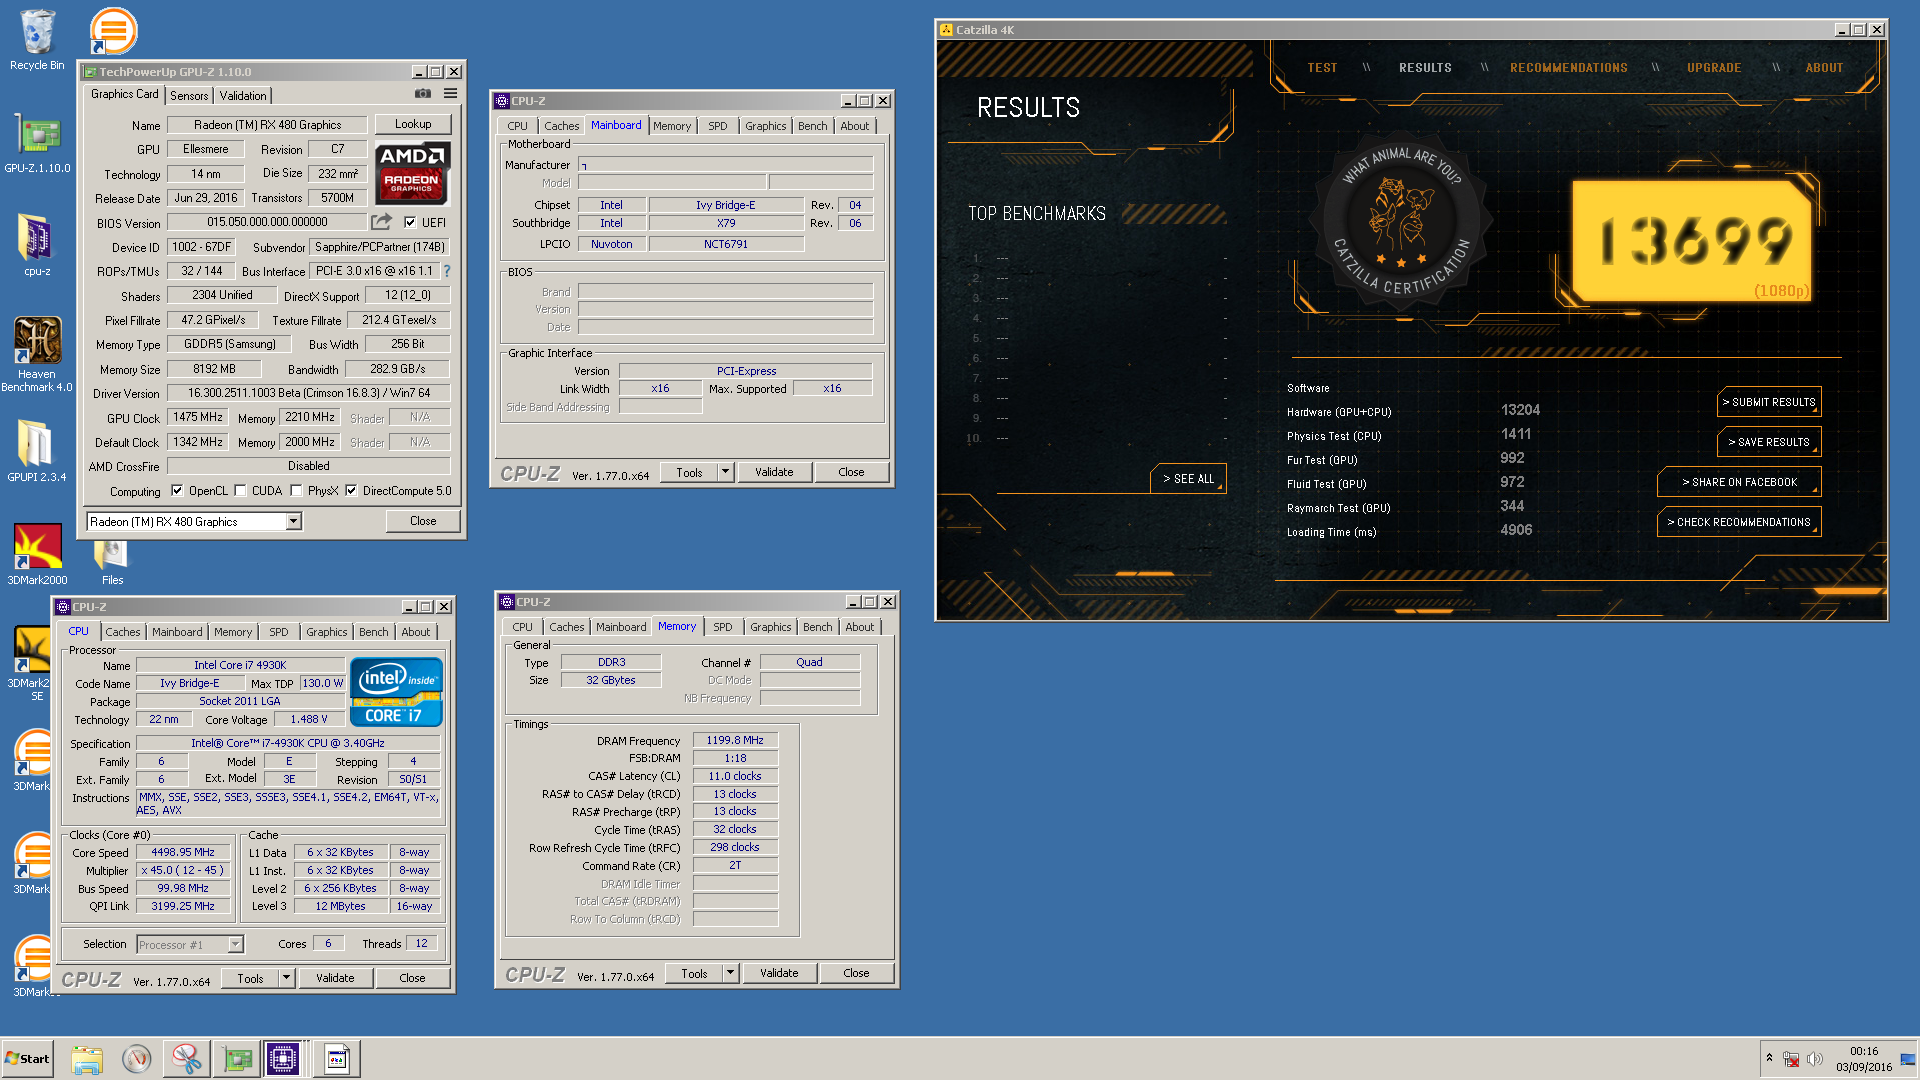Open the GPU-Z.1.10.0 desktop icon
The width and height of the screenshot is (1920, 1080).
click(37, 143)
